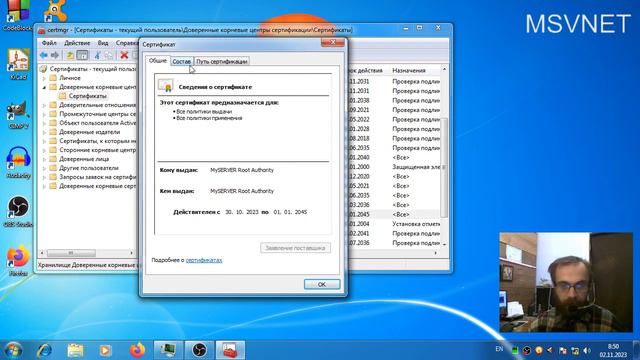Viewport: 640px width, 360px height.
Task: Click the Action Center flag tray icon
Action: point(563,350)
